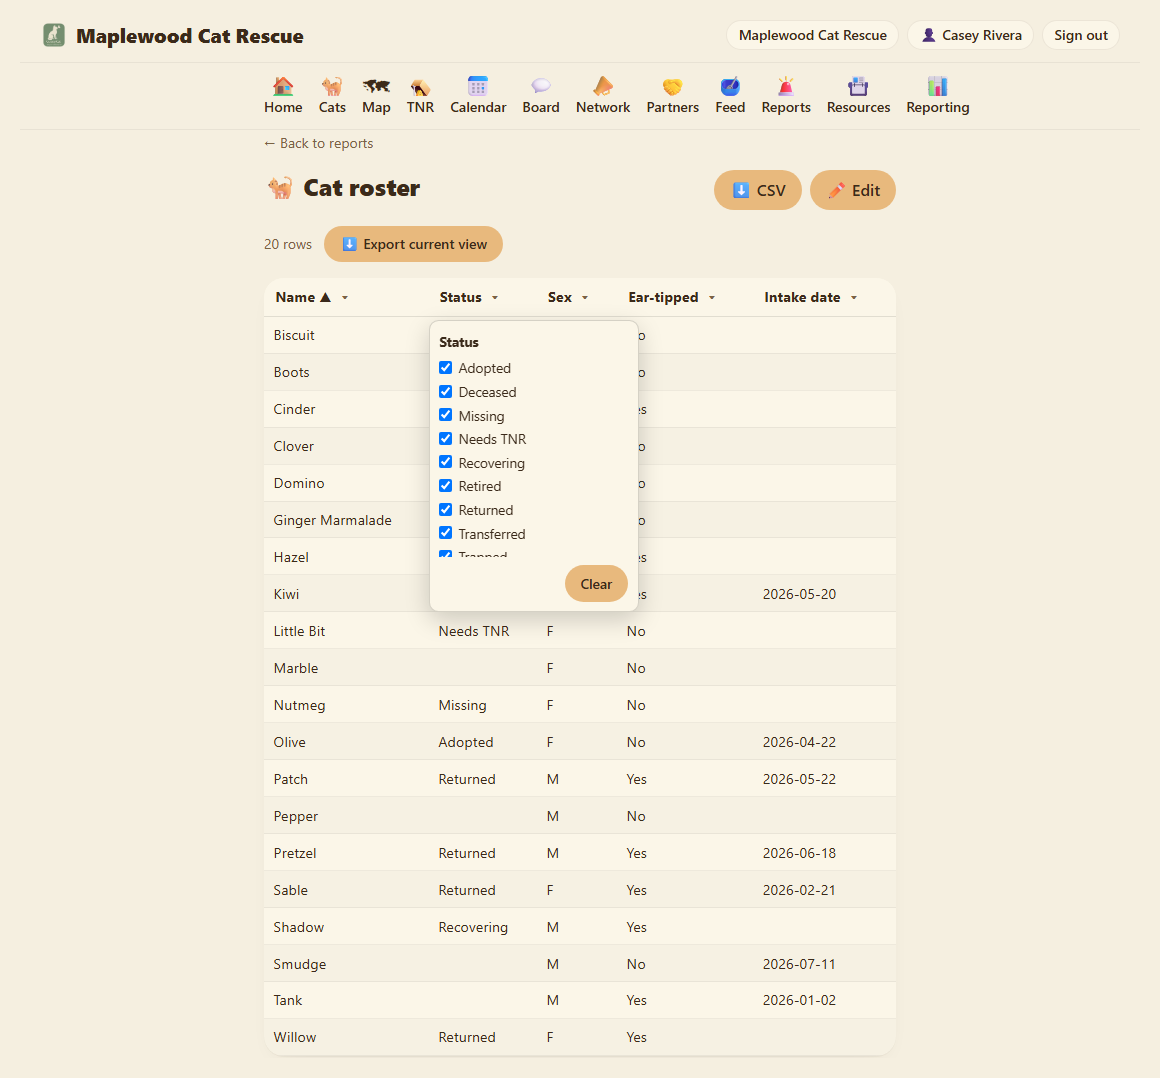The width and height of the screenshot is (1160, 1078).
Task: Click the 20 rows count text
Action: click(288, 244)
